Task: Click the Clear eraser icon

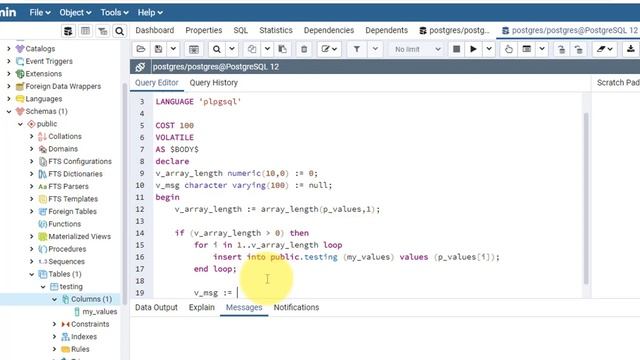Action: [604, 49]
